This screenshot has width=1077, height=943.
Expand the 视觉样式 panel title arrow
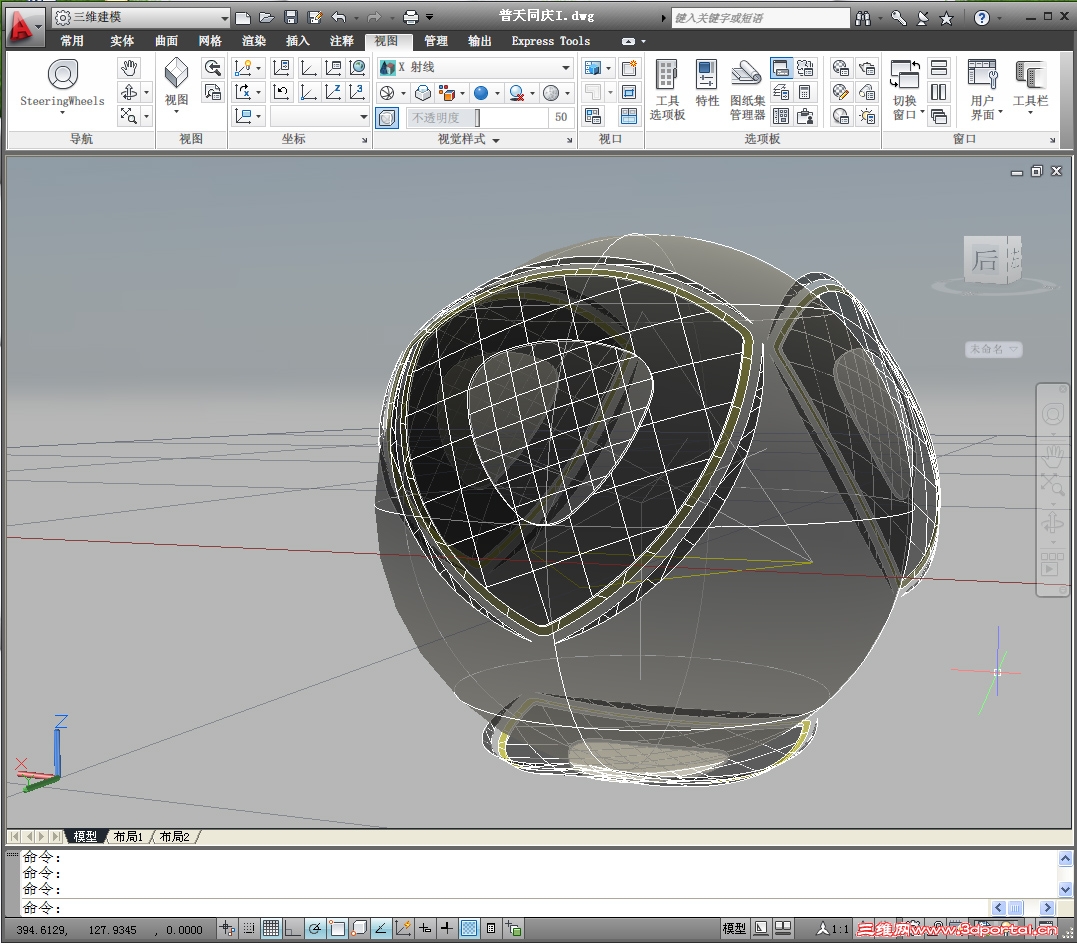coord(495,140)
